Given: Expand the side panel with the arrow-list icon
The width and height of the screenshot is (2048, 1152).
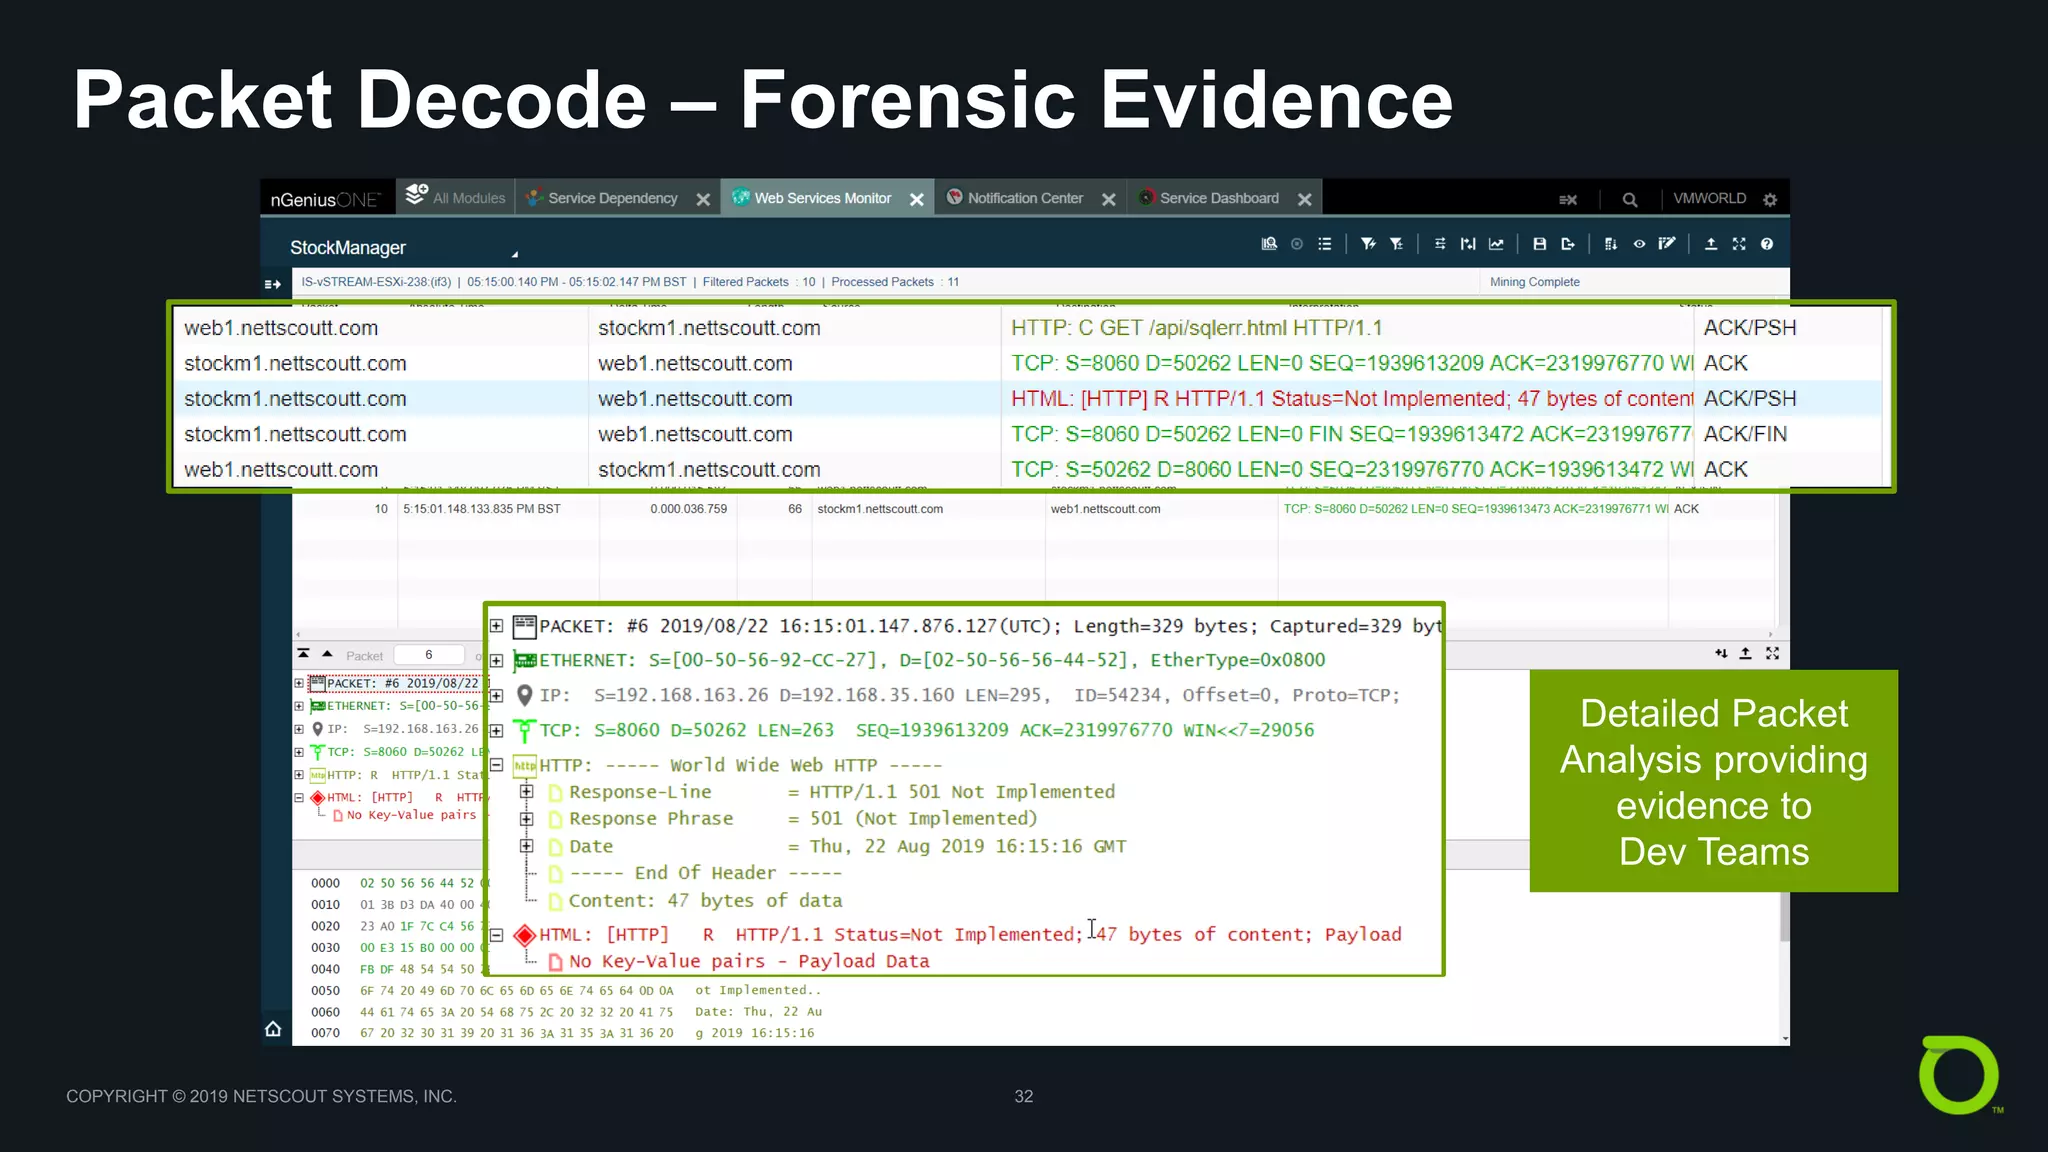Looking at the screenshot, I should [x=272, y=284].
